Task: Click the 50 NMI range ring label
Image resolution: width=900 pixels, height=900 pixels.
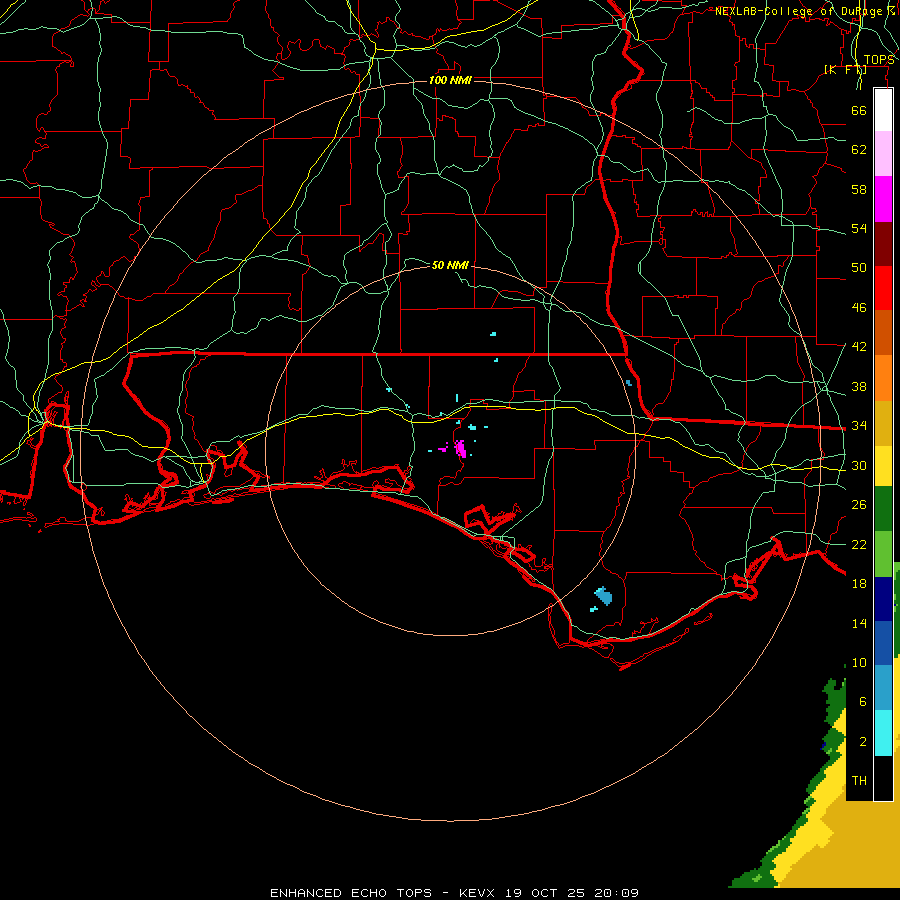Action: tap(450, 265)
